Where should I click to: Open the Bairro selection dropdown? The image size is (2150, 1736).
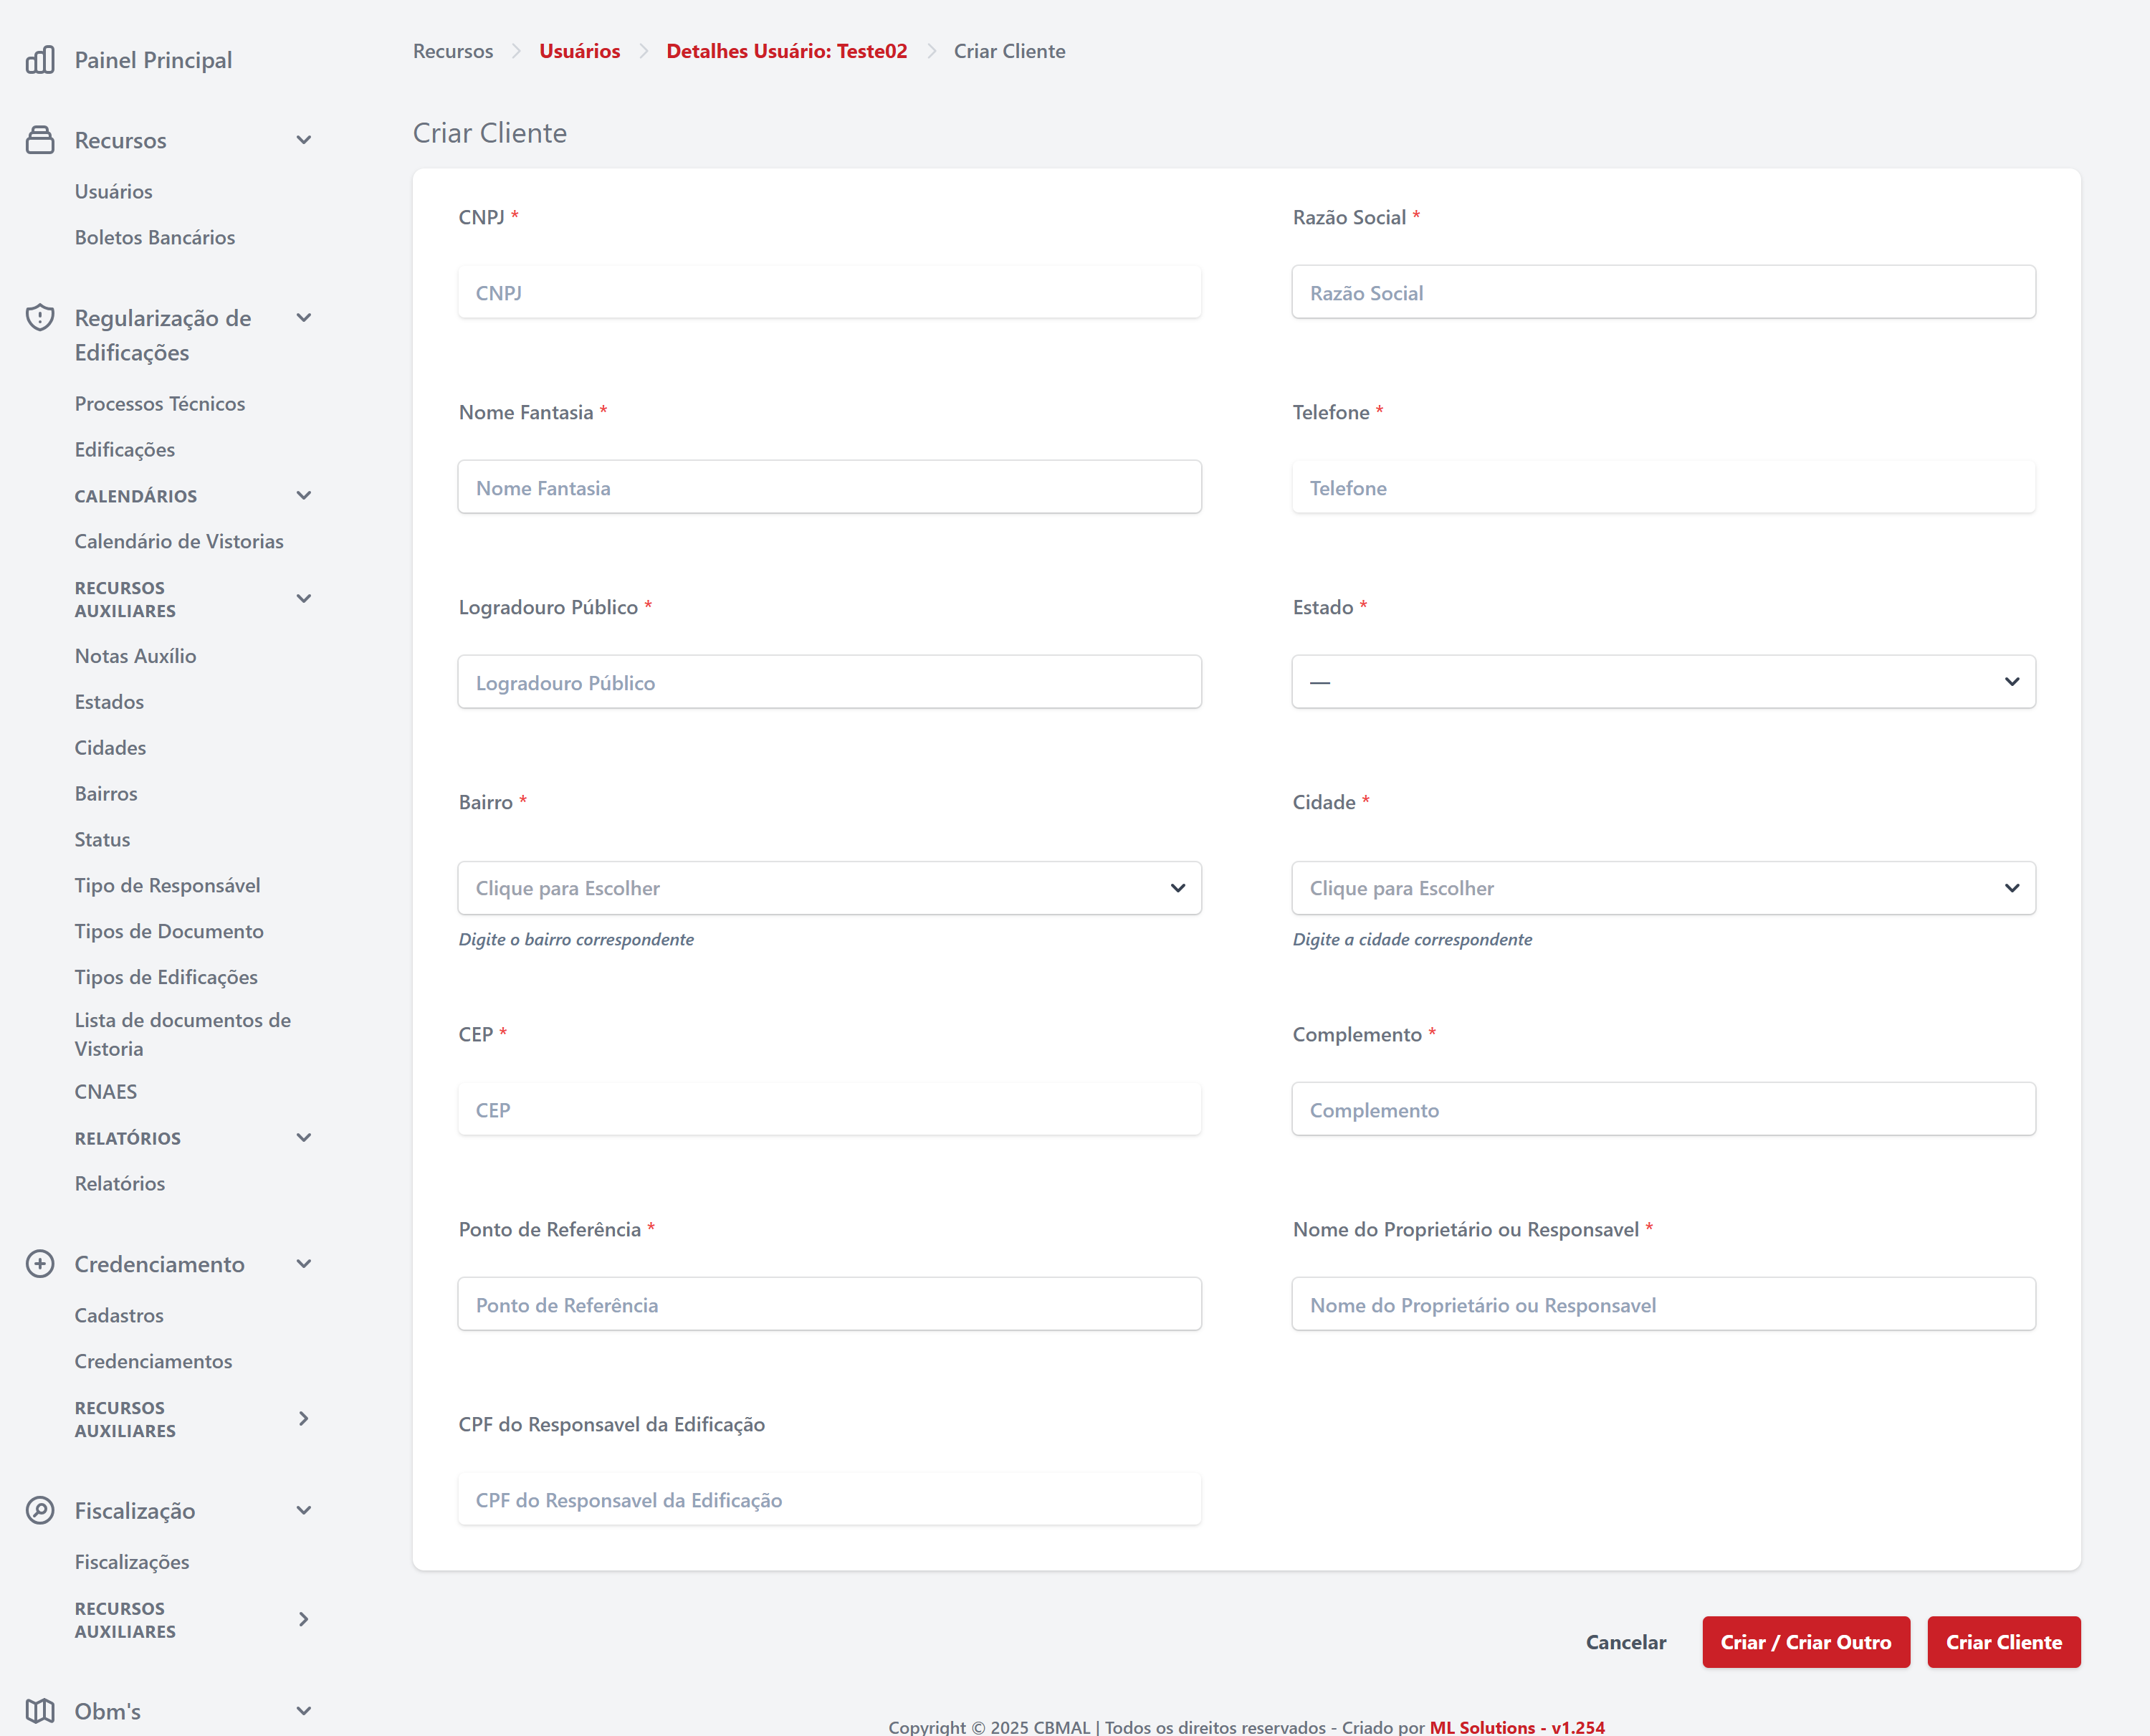coord(829,888)
